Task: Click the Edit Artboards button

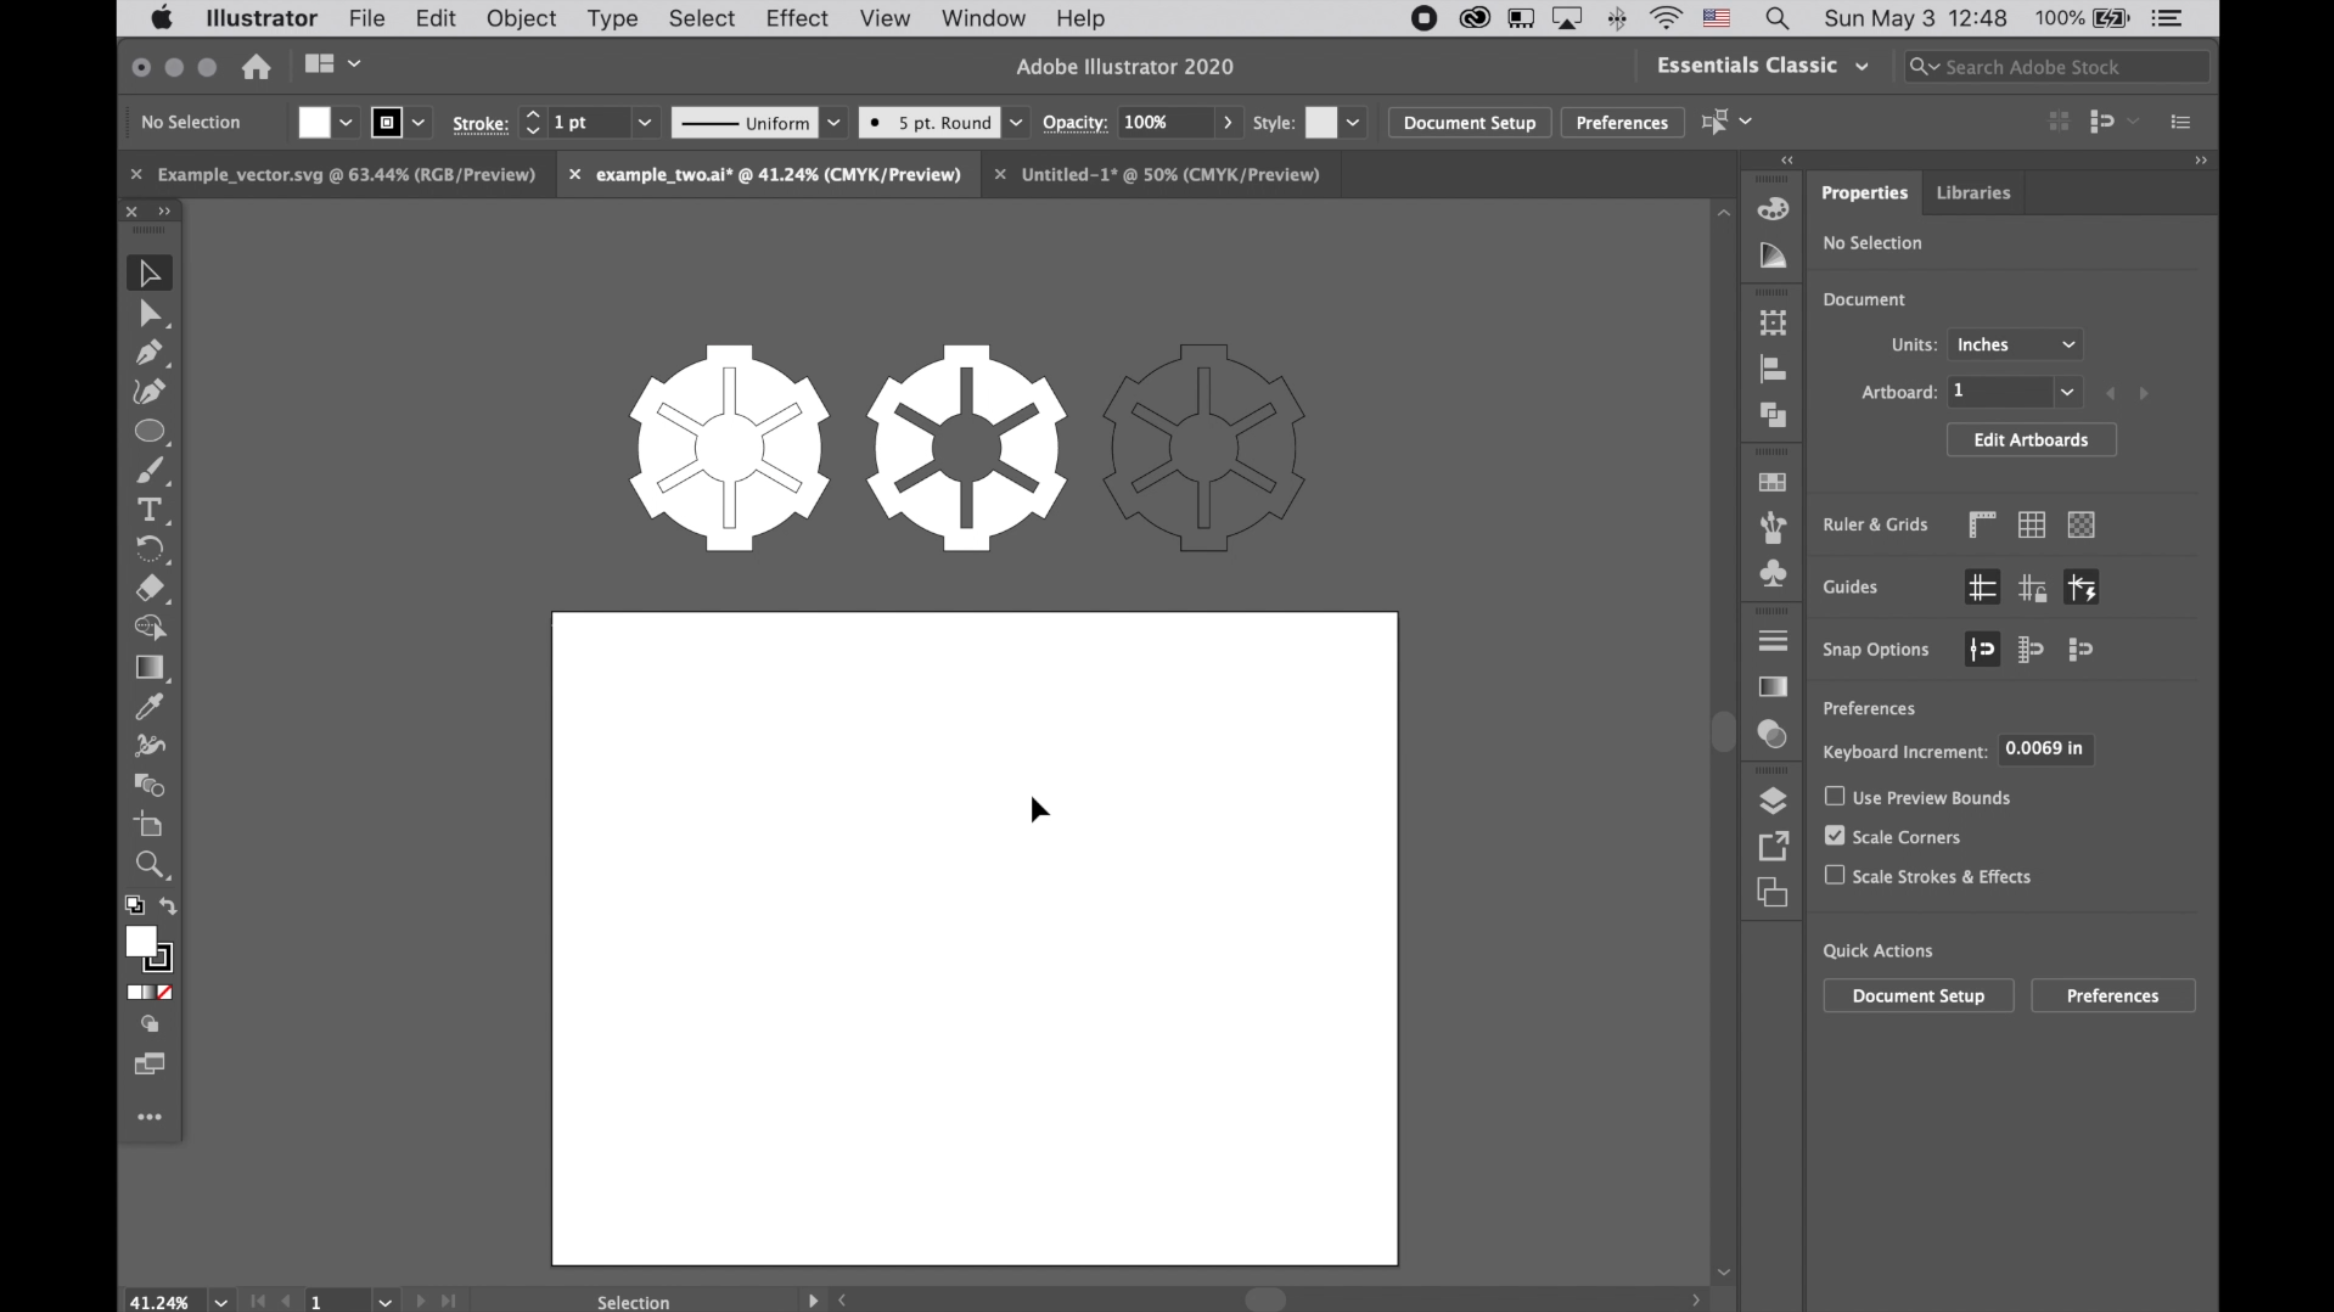Action: (2030, 440)
